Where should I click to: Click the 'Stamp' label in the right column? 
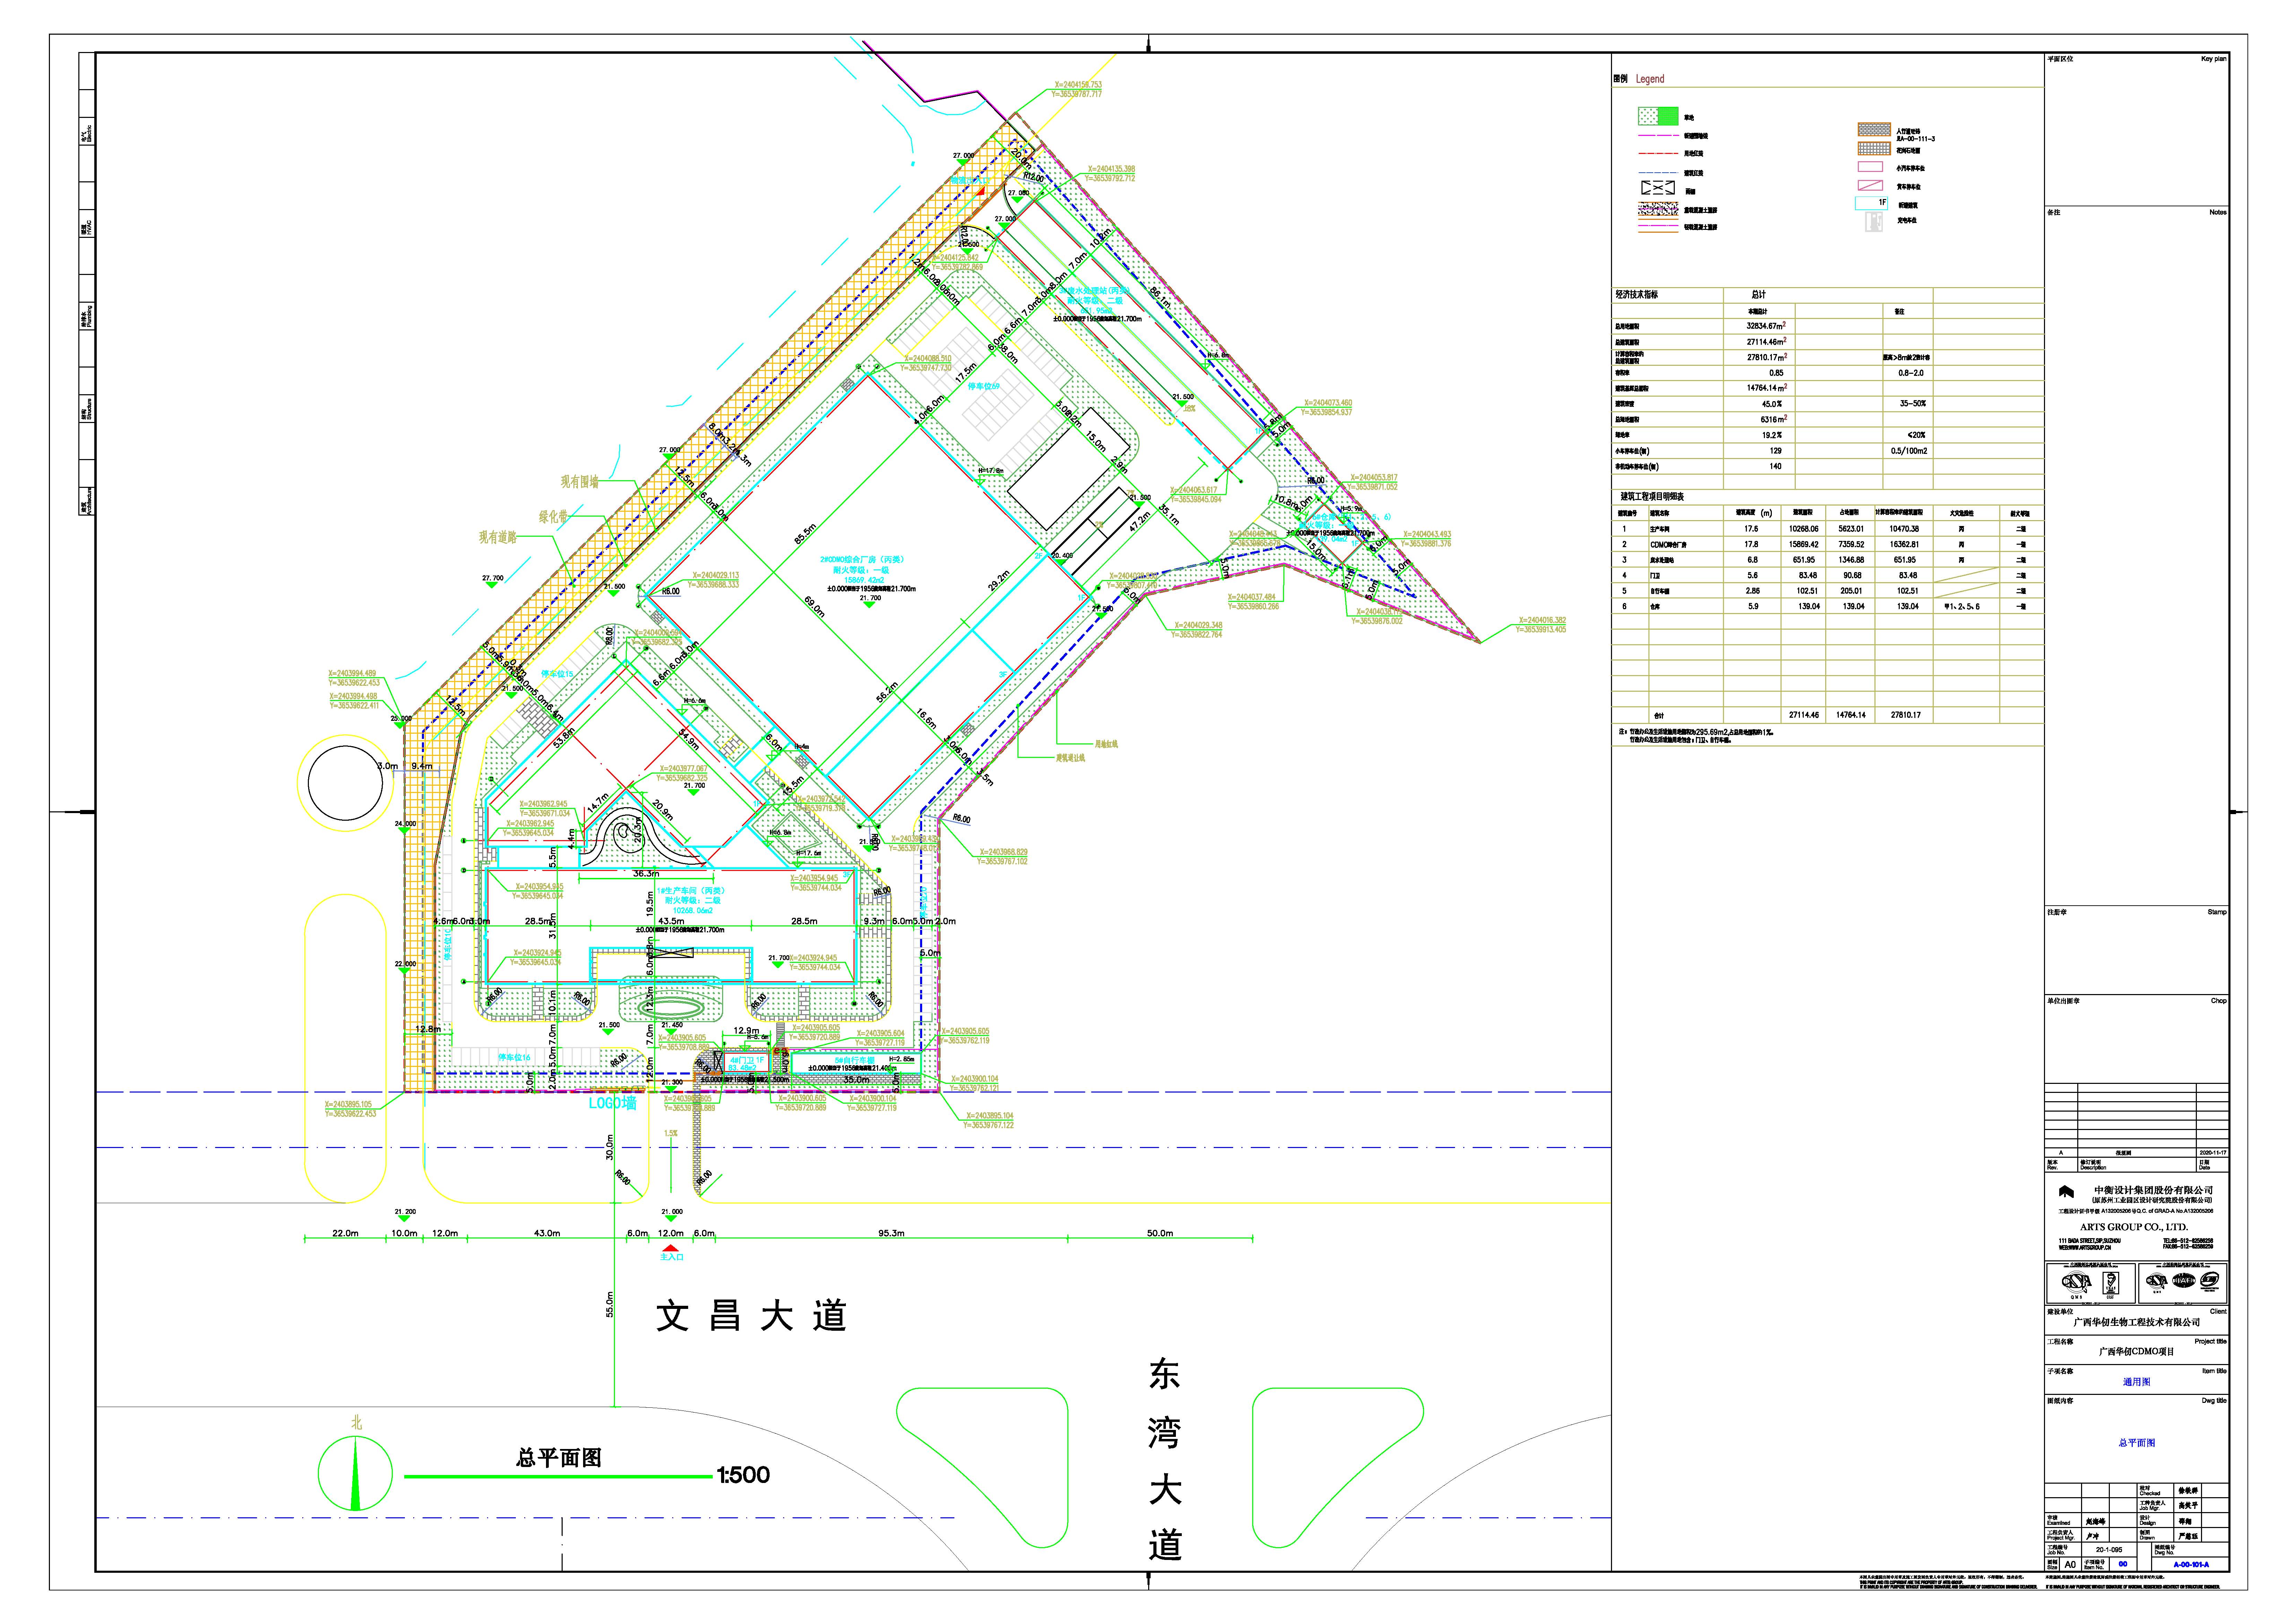[2217, 912]
